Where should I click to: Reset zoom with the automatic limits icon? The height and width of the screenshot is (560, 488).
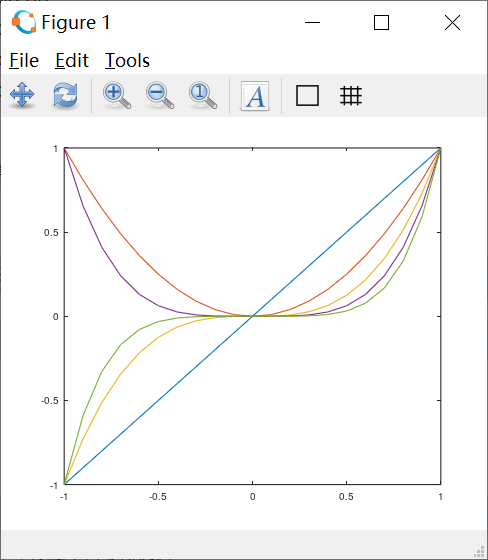click(203, 95)
